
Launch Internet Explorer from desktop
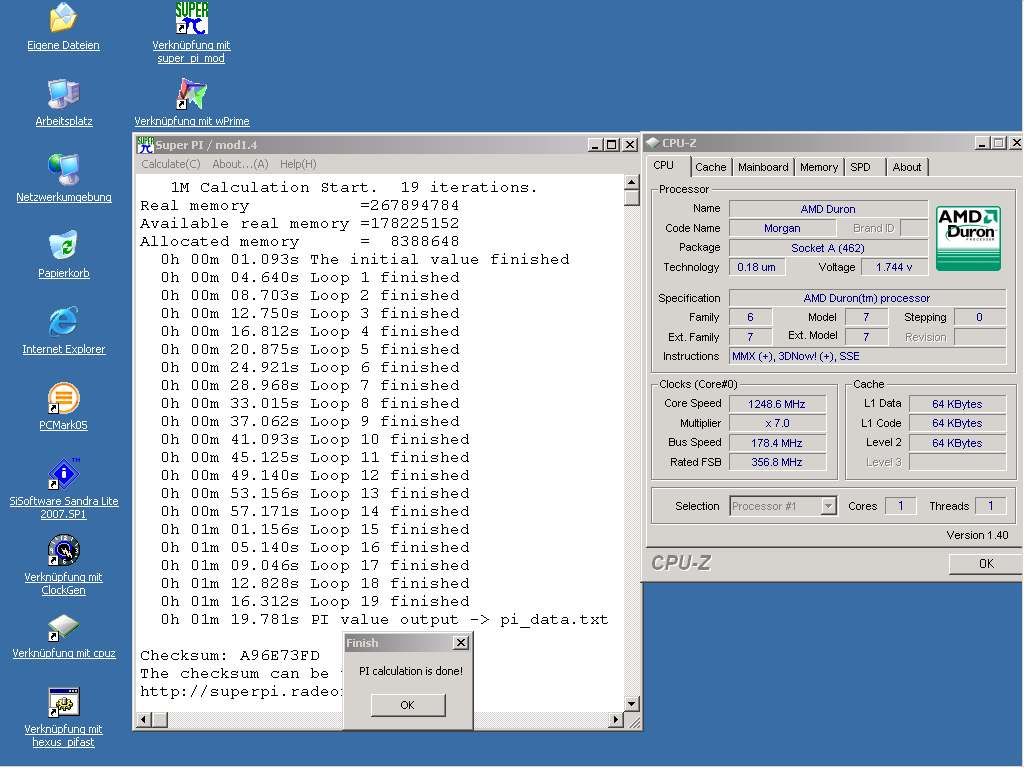63,322
